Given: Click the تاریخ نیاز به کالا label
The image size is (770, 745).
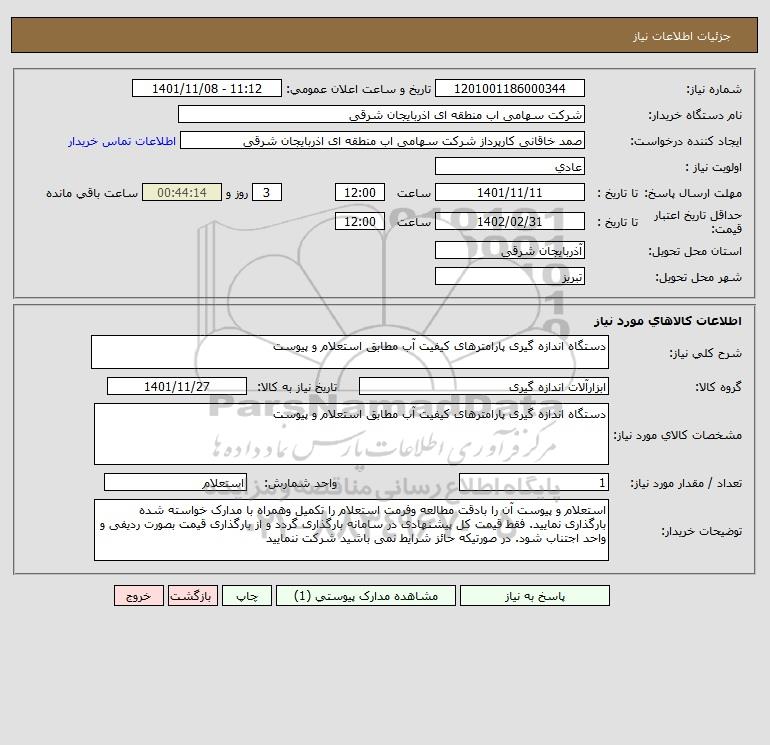Looking at the screenshot, I should coord(297,387).
